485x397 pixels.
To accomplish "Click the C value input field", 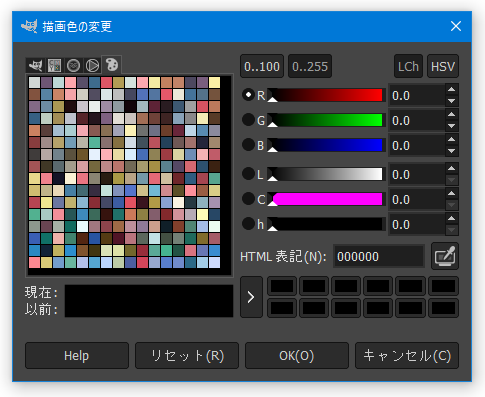I will 417,200.
